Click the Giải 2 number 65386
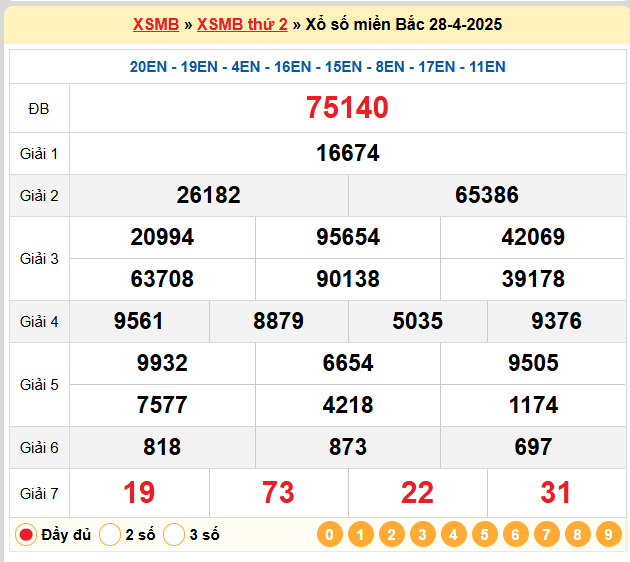 point(487,195)
